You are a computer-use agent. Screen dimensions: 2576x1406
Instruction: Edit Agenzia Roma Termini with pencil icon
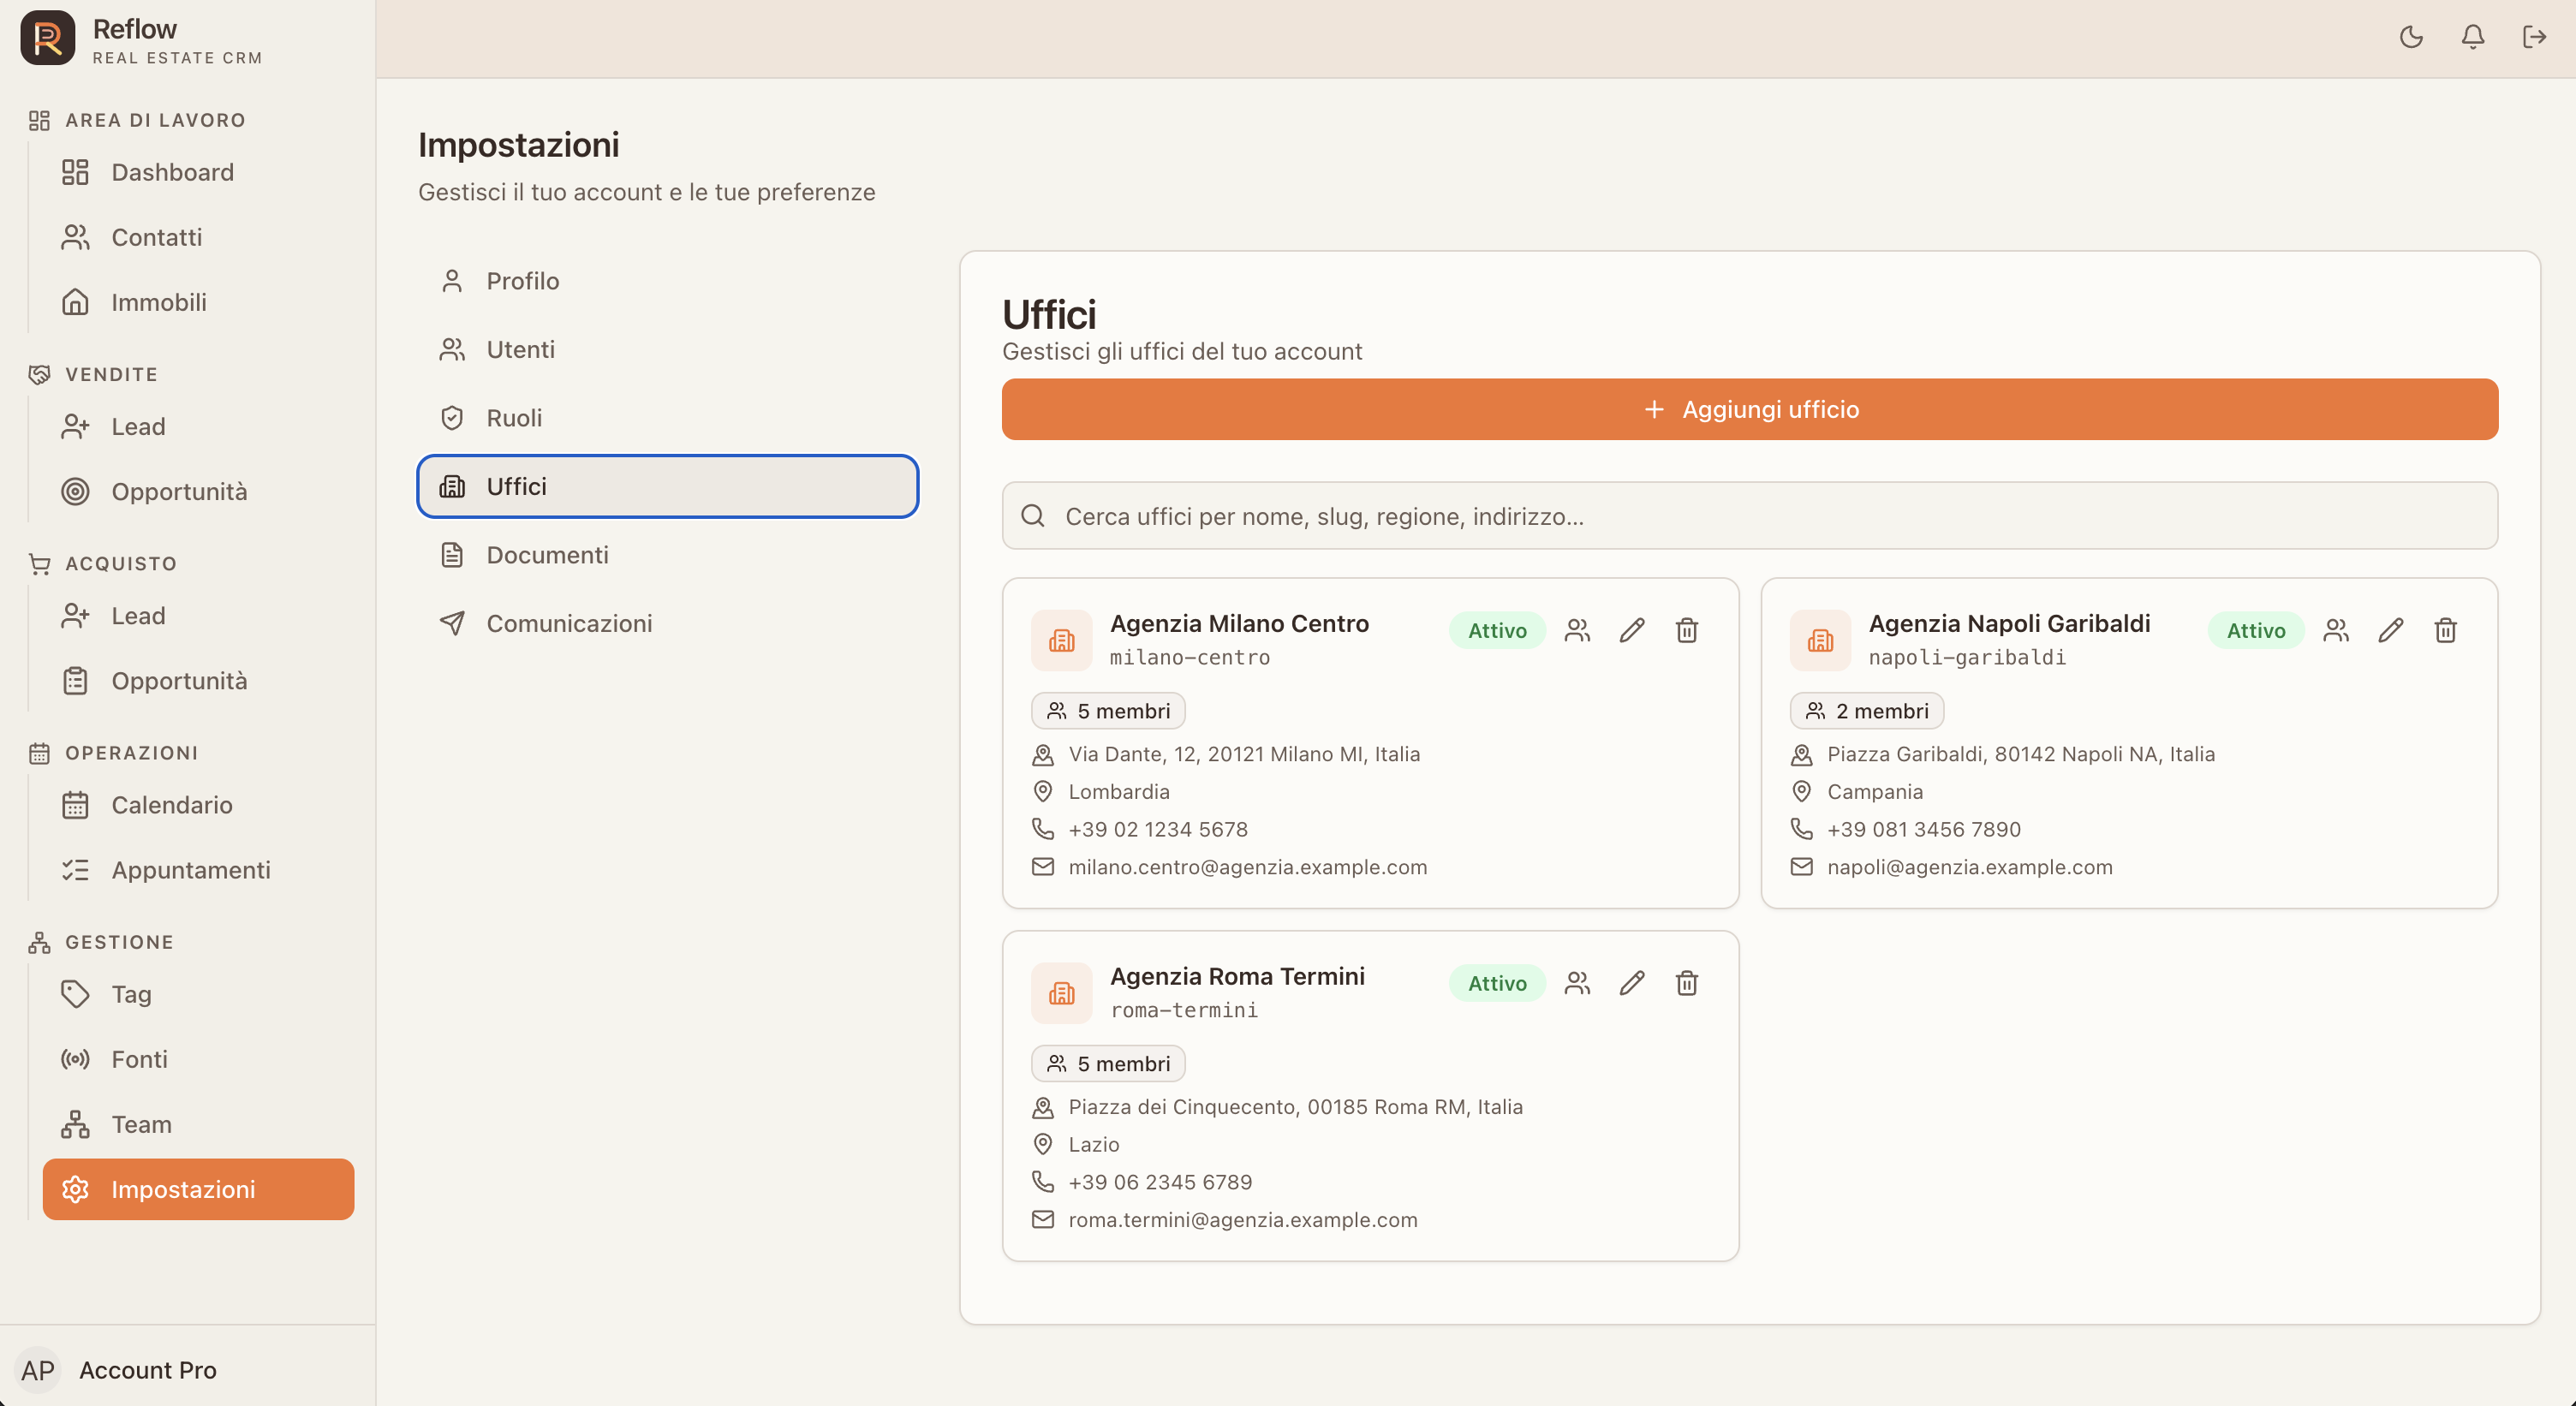1632,983
